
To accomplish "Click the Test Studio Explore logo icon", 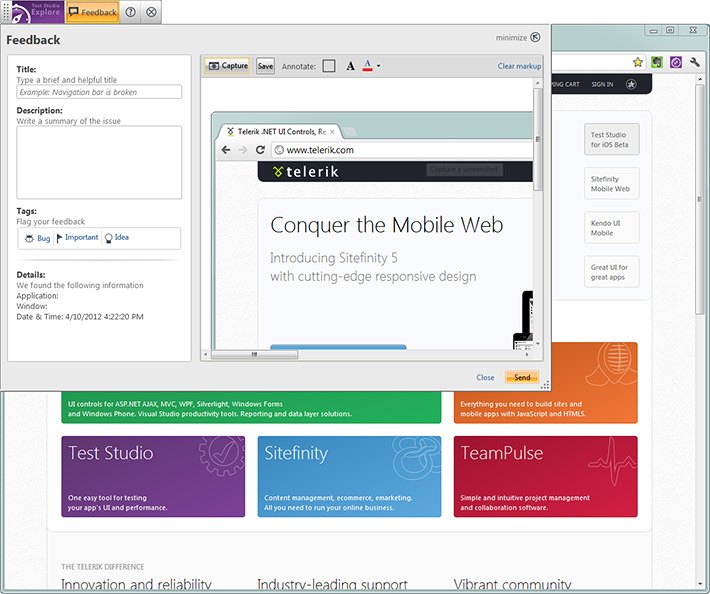I will [38, 12].
